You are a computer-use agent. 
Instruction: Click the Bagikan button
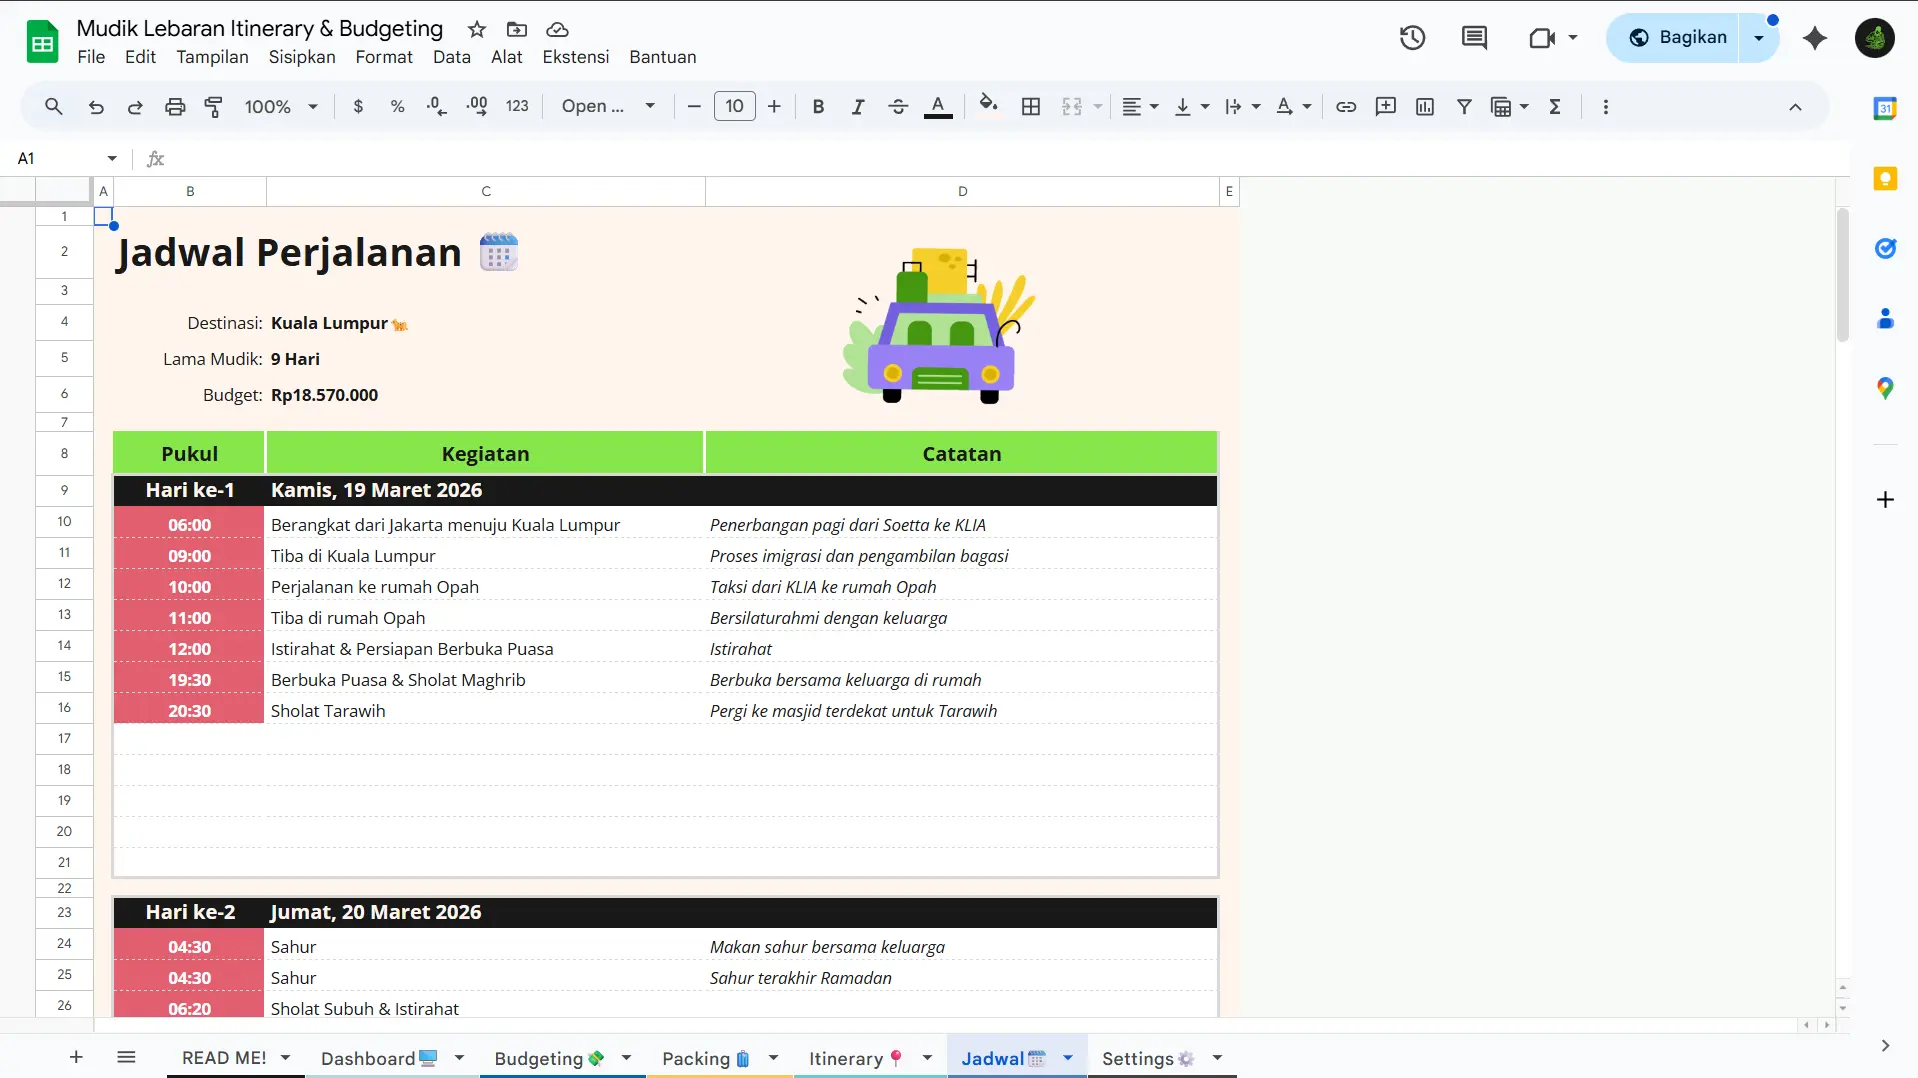1692,36
